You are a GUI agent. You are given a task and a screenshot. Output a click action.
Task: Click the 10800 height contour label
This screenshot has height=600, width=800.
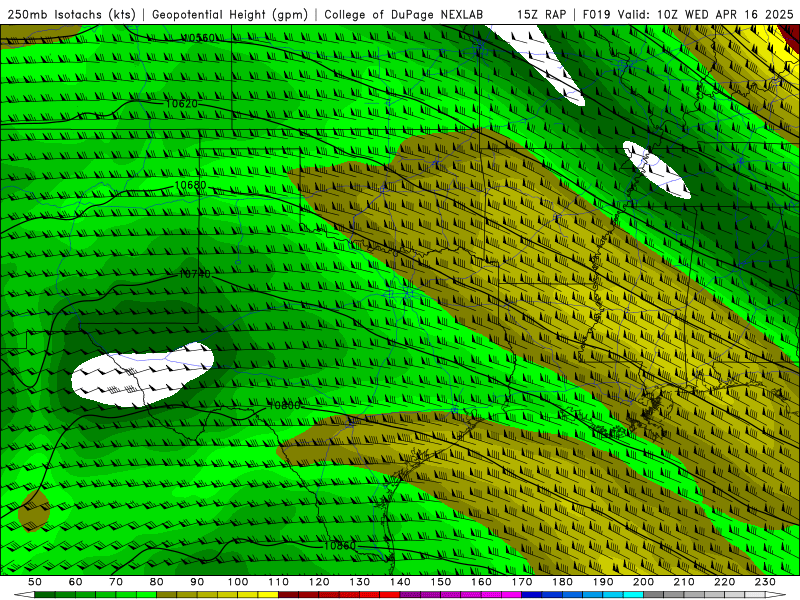(284, 406)
